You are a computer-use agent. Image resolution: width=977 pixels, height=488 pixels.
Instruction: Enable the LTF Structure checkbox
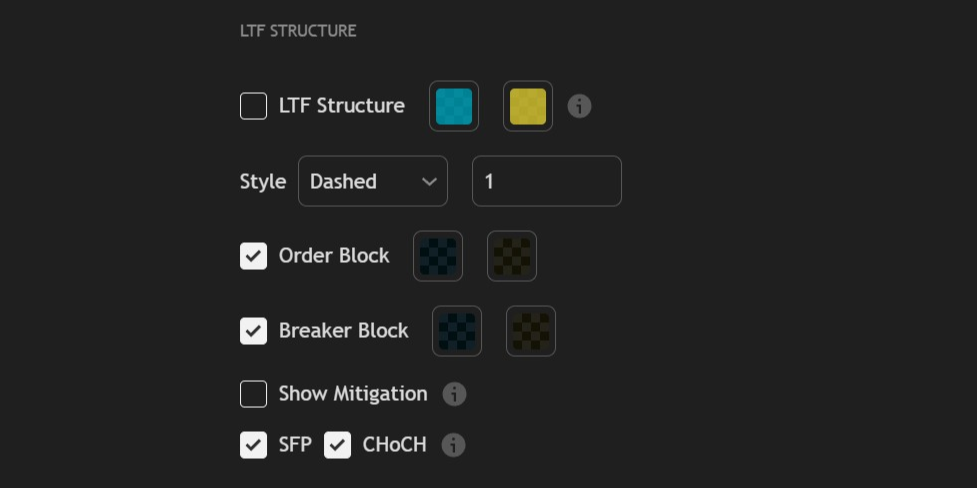(253, 106)
